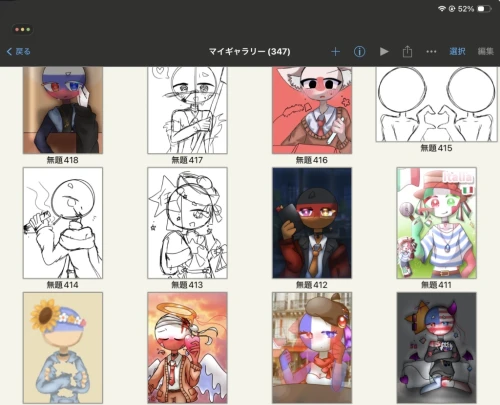Start slideshow with the play icon
This screenshot has height=405, width=500.
click(384, 51)
